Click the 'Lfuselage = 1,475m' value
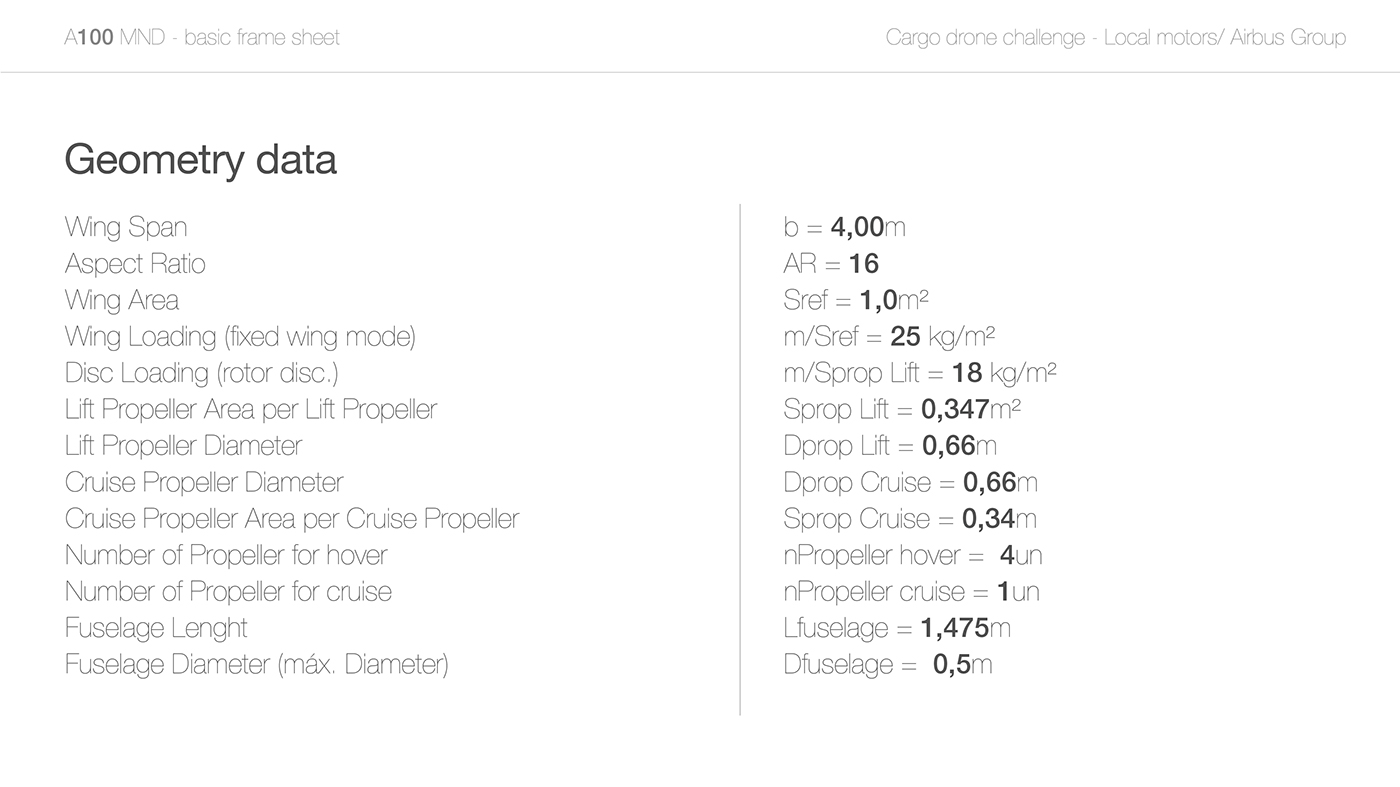 pos(897,628)
